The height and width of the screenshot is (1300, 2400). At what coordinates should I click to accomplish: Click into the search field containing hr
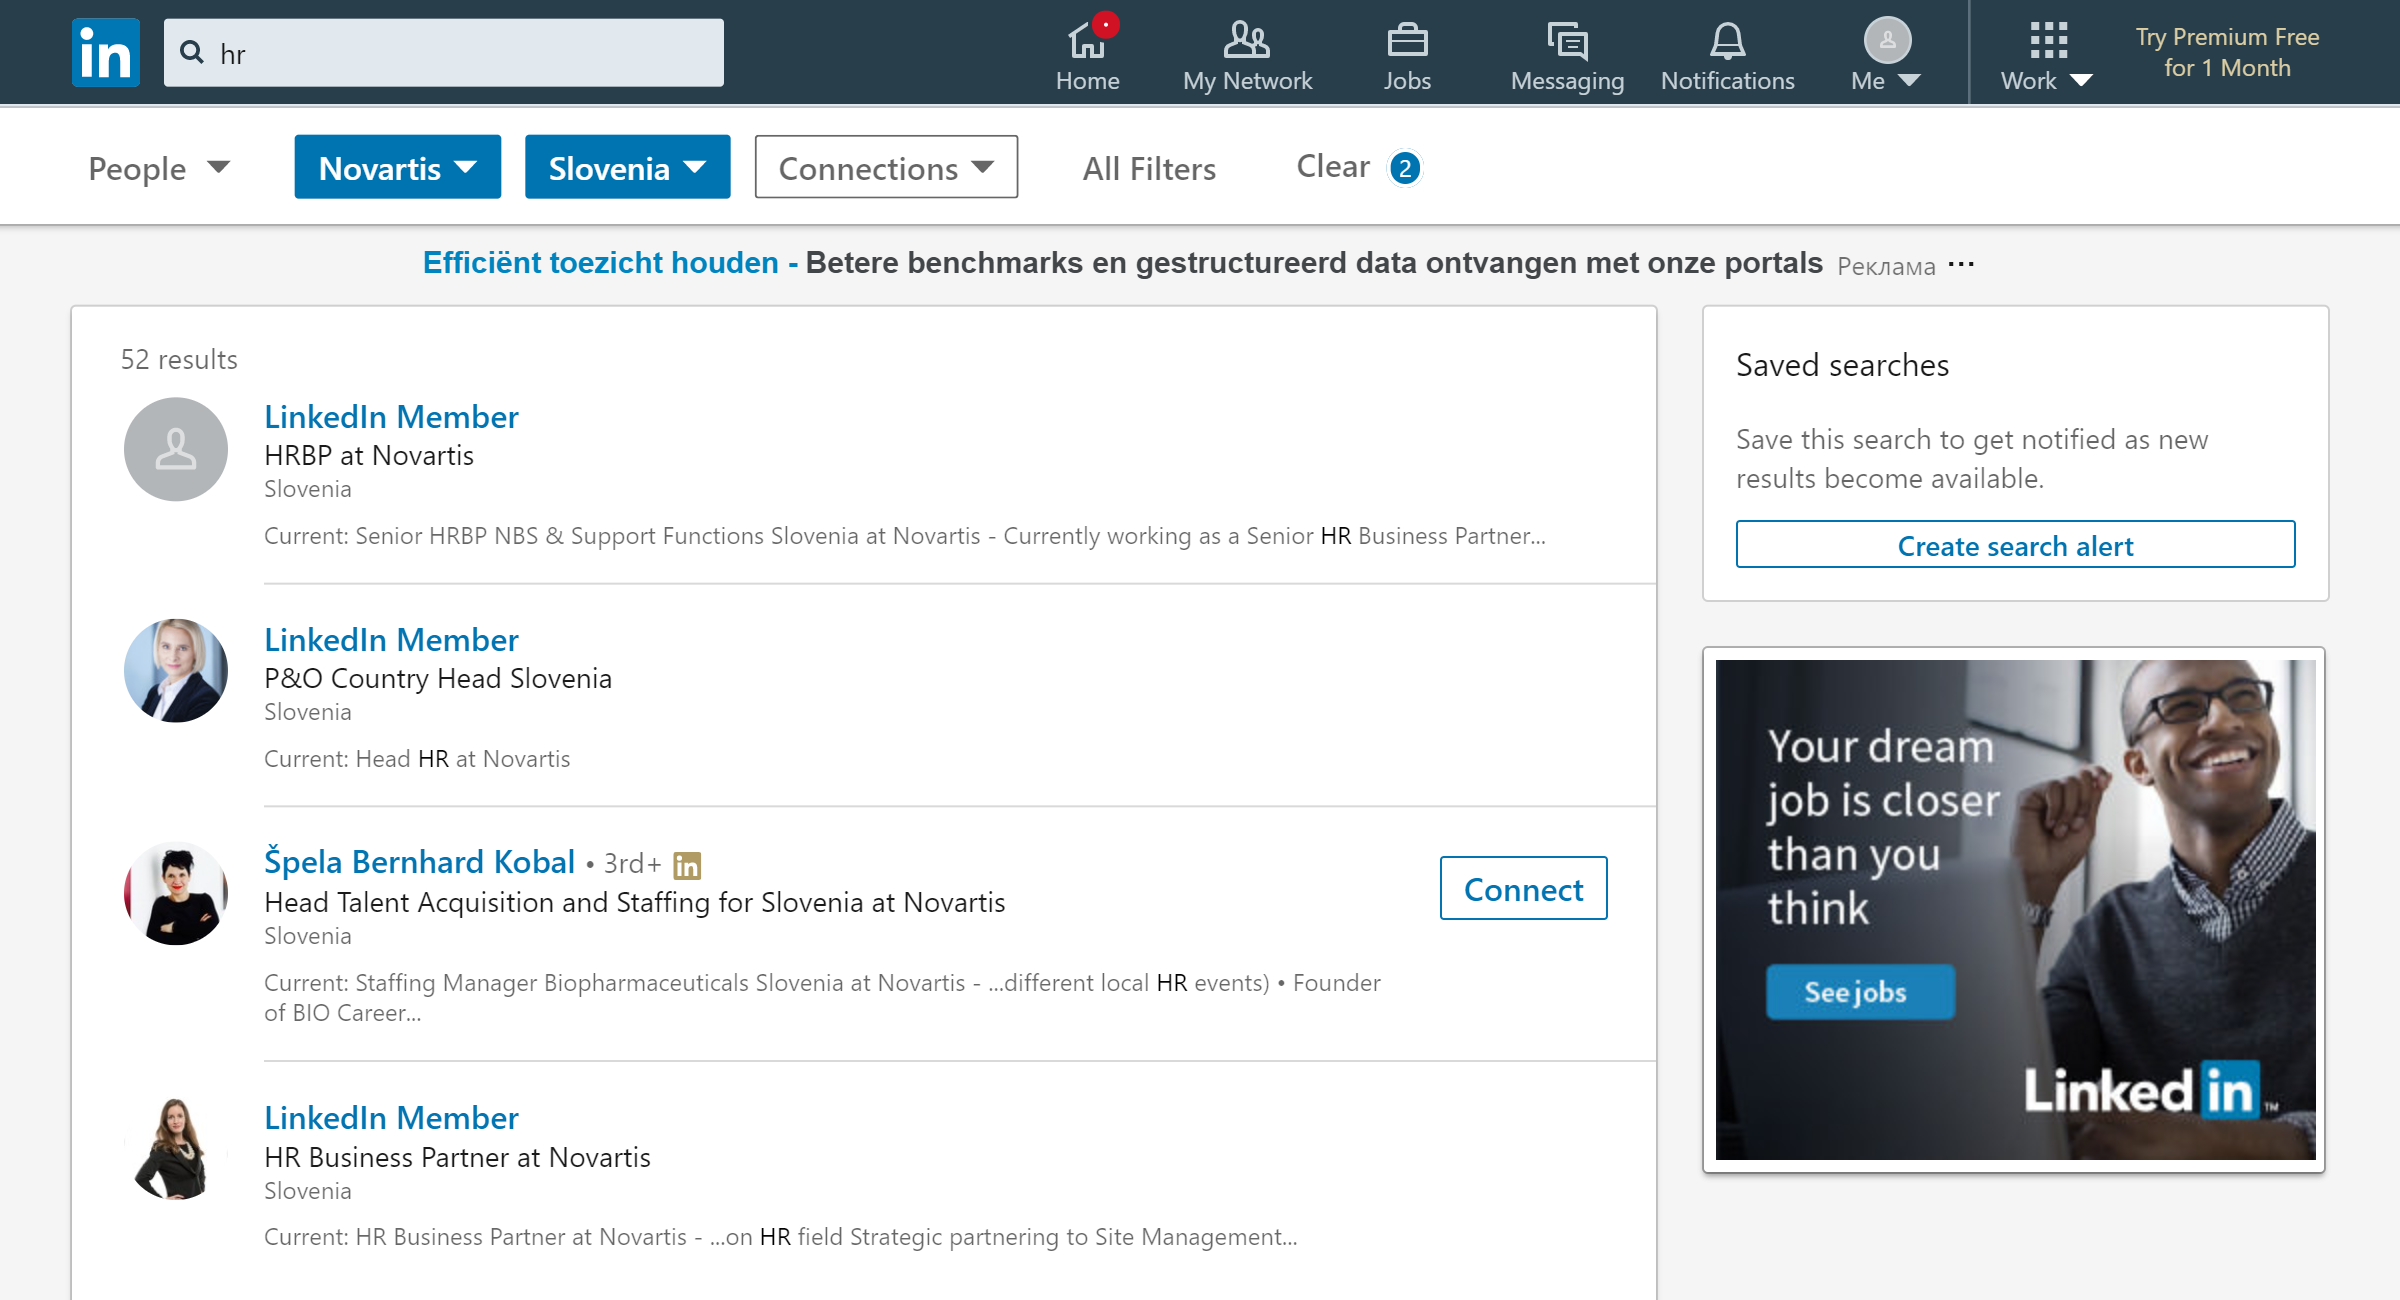pyautogui.click(x=443, y=52)
